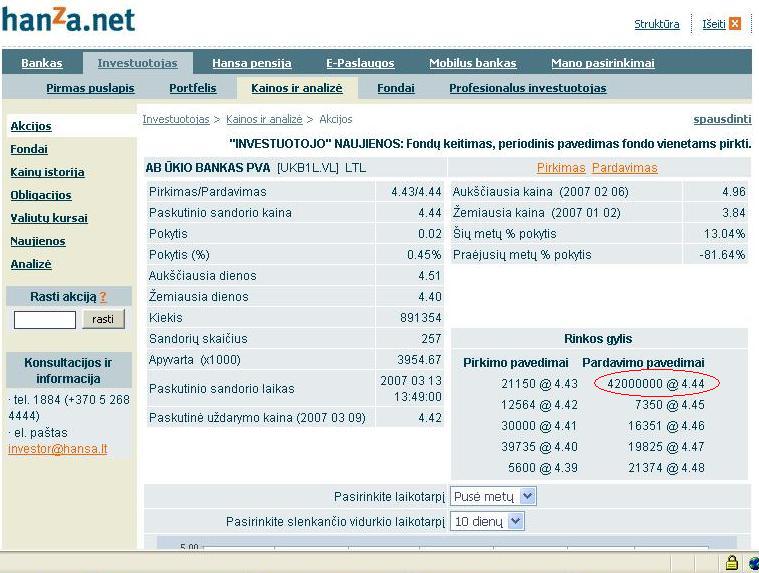Click the padlock icon in status bar
This screenshot has height=573, width=759.
(731, 562)
